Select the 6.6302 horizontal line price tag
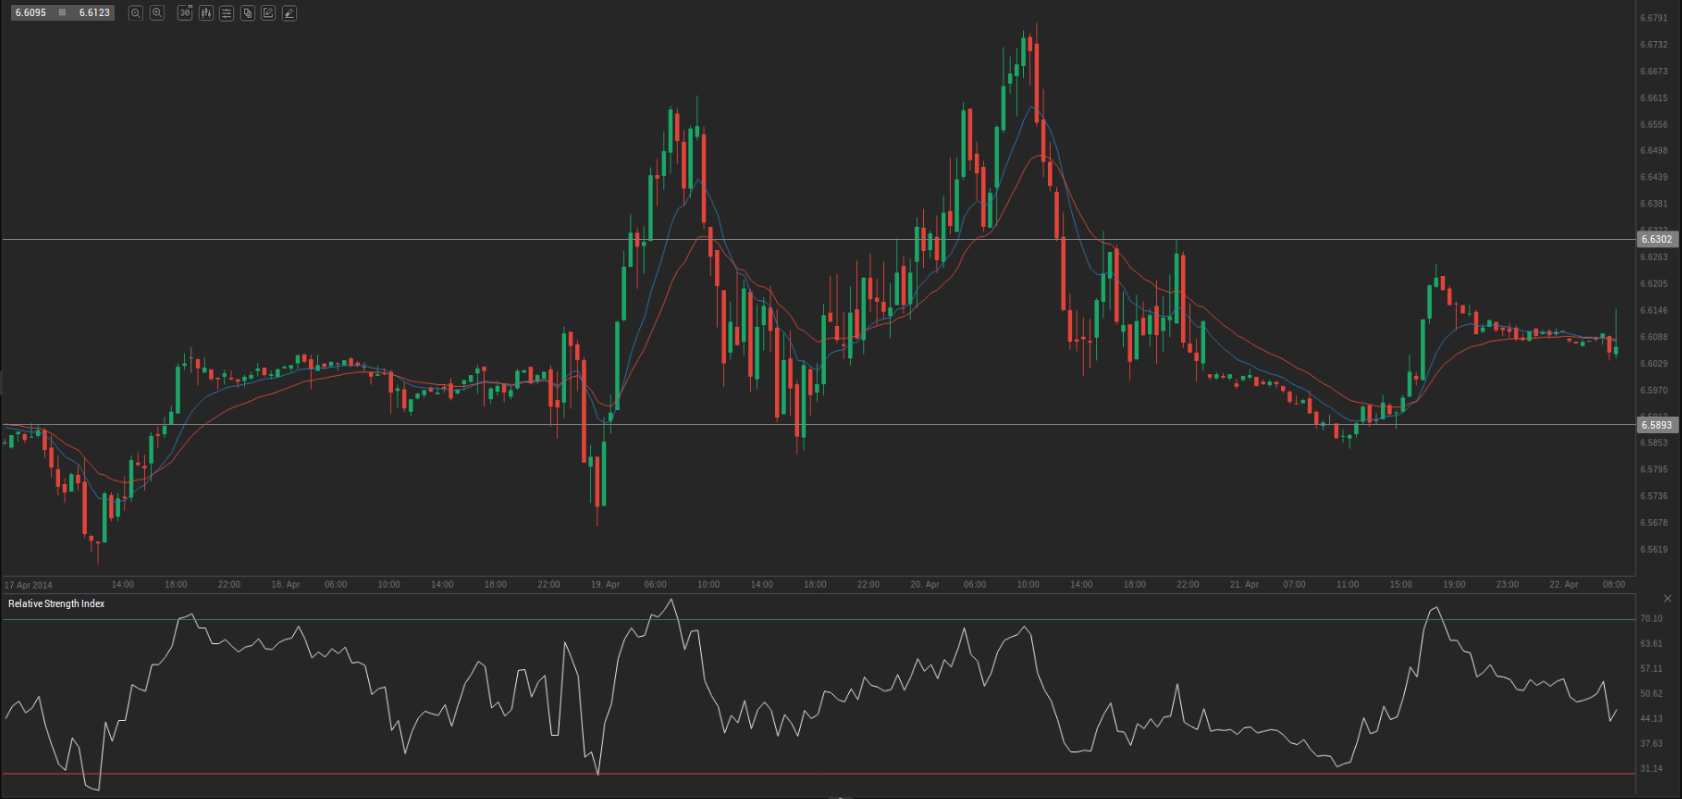The height and width of the screenshot is (799, 1682). tap(1656, 239)
